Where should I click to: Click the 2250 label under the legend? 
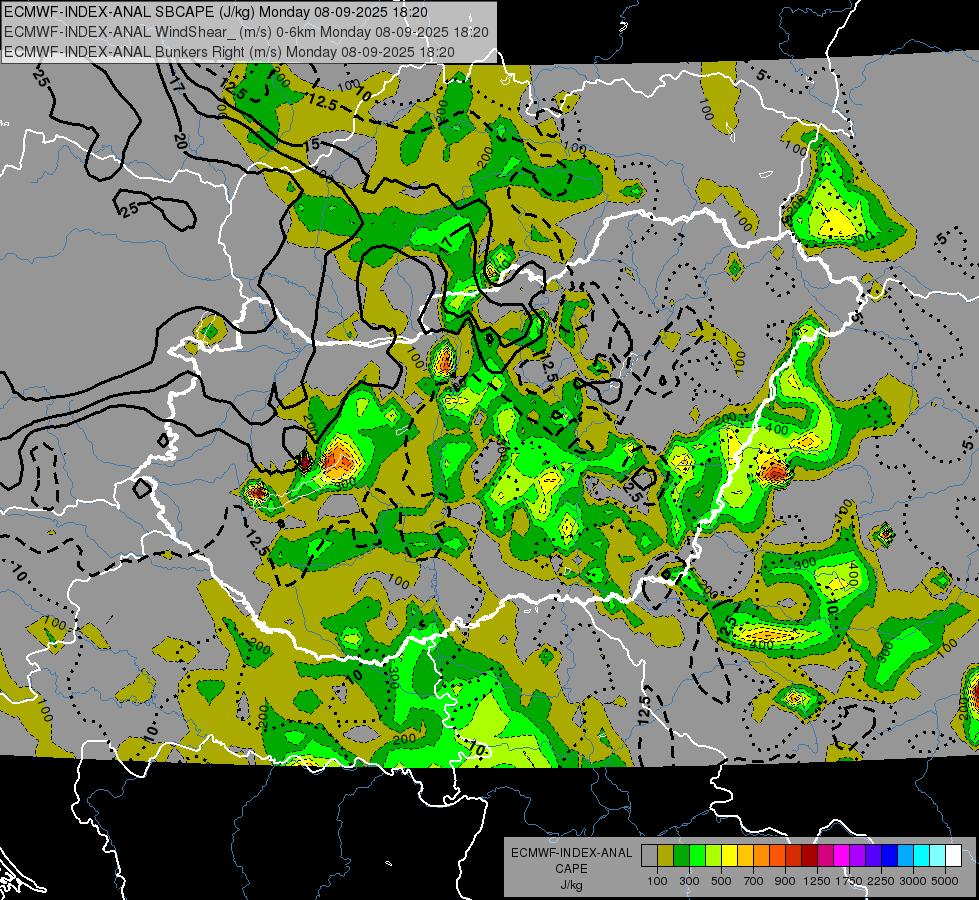(881, 881)
